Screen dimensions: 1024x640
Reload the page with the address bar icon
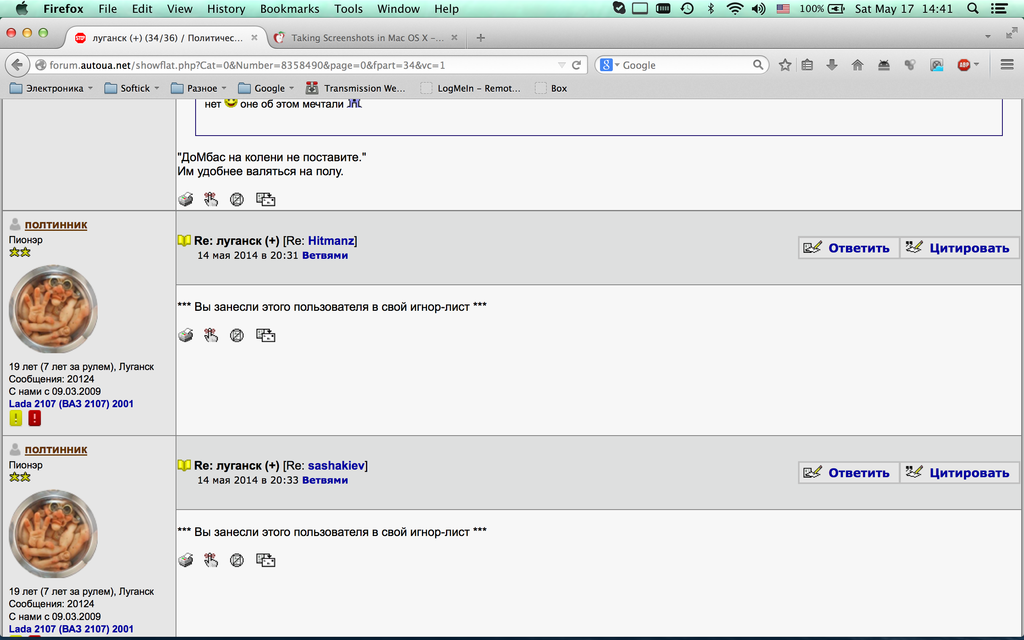click(576, 65)
